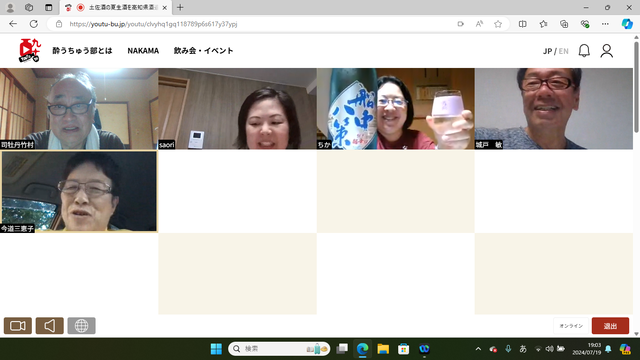The image size is (640, 360).
Task: Select the 今道三恵子 video tile
Action: point(79,191)
